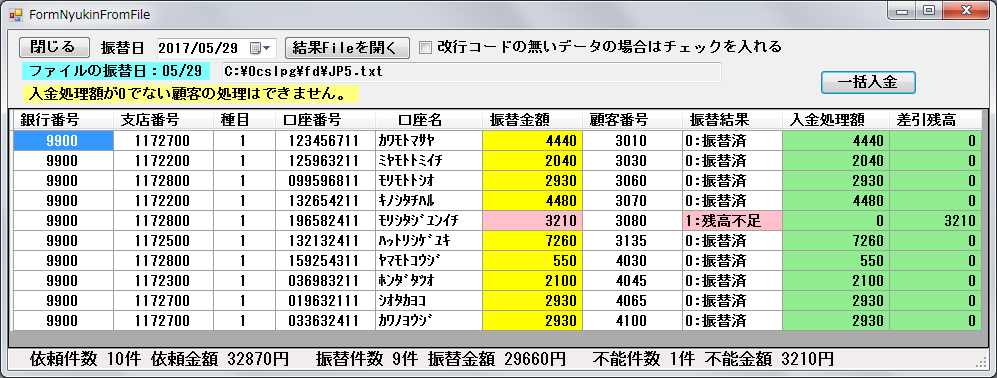Select the 3210 balance in 差引残高 column

click(935, 221)
